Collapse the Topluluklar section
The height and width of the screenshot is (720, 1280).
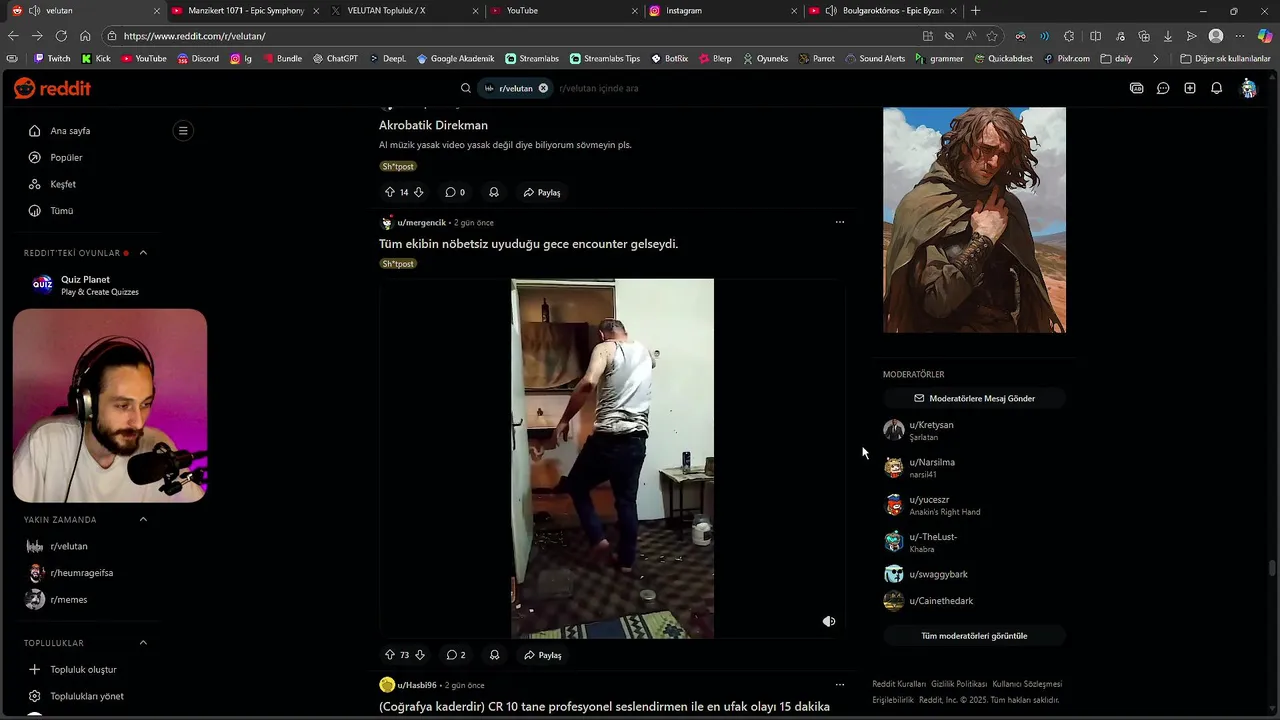(x=143, y=643)
